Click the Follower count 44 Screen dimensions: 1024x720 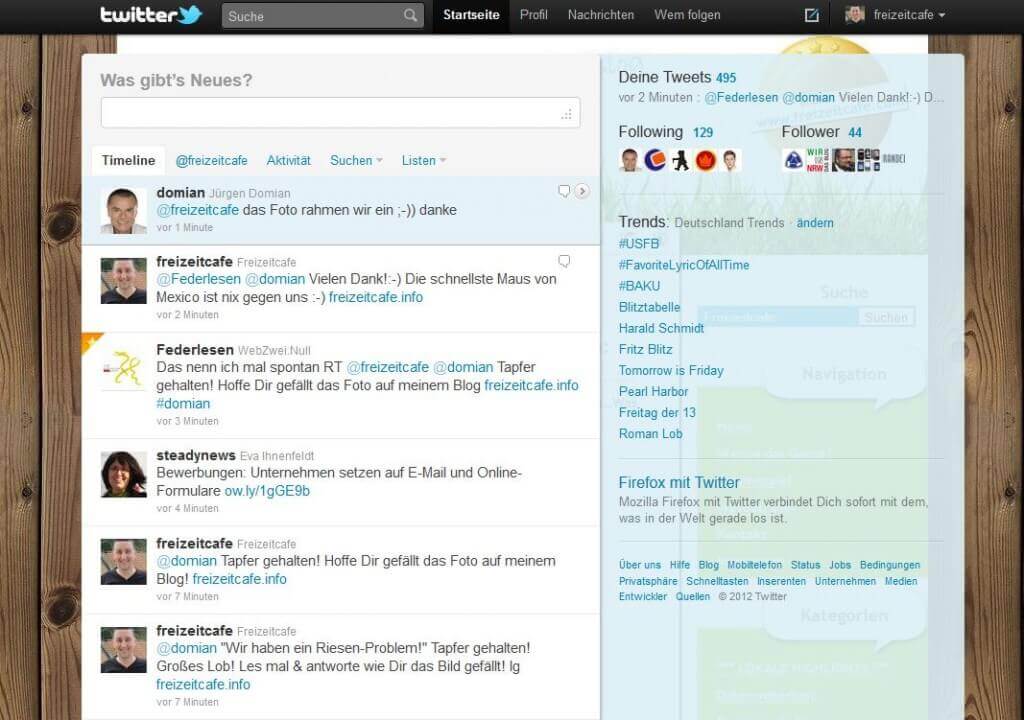[x=855, y=133]
